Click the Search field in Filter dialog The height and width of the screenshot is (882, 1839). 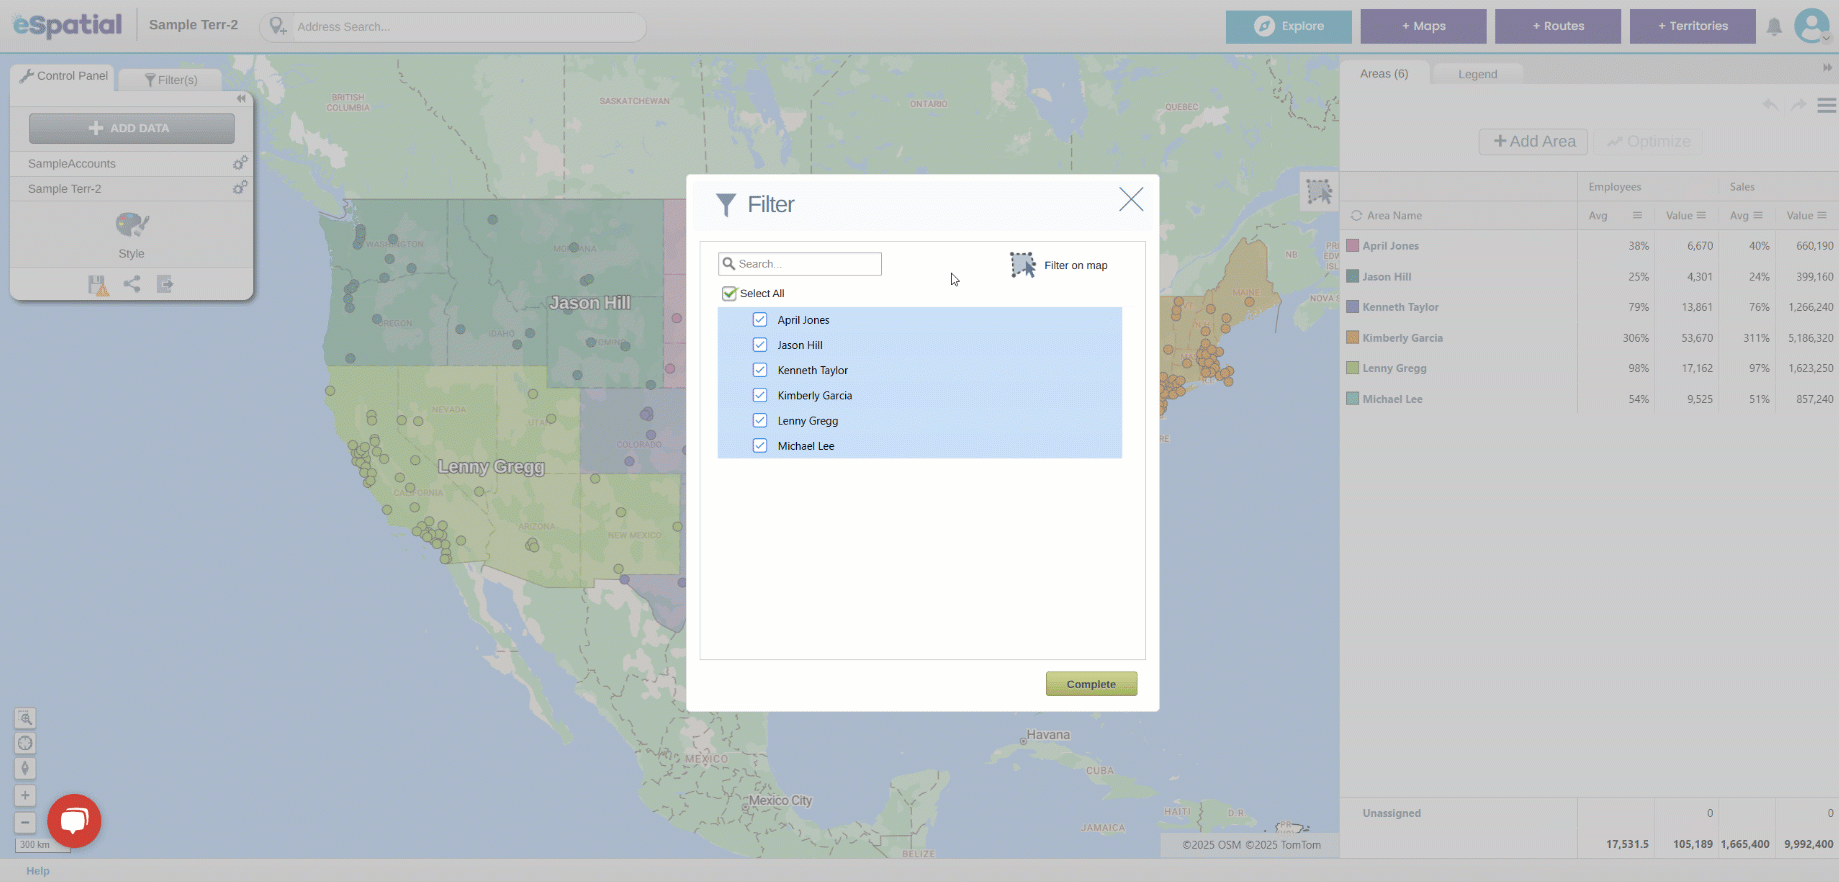[x=800, y=264]
